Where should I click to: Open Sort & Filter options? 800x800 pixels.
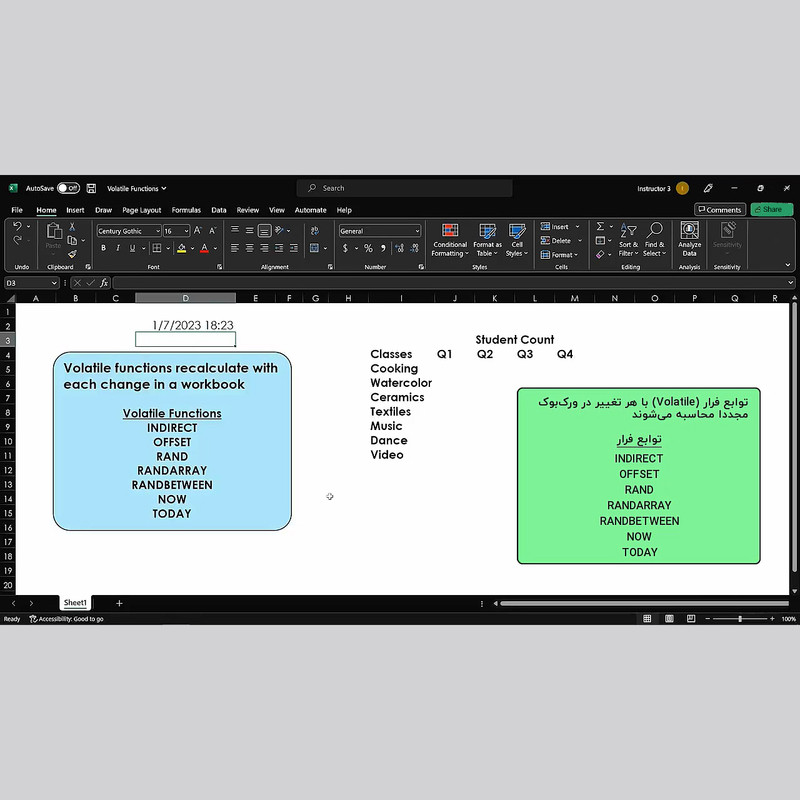tap(628, 240)
